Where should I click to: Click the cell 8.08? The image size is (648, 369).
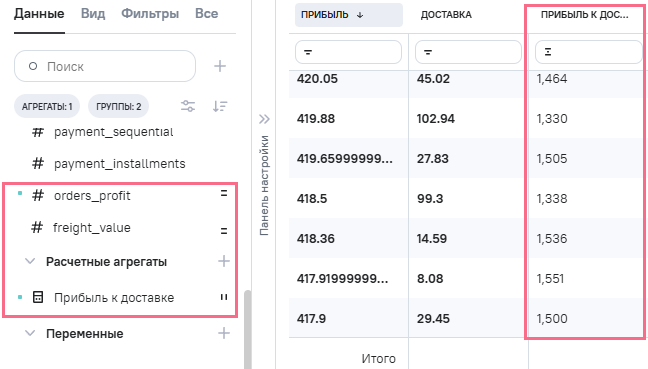(430, 279)
